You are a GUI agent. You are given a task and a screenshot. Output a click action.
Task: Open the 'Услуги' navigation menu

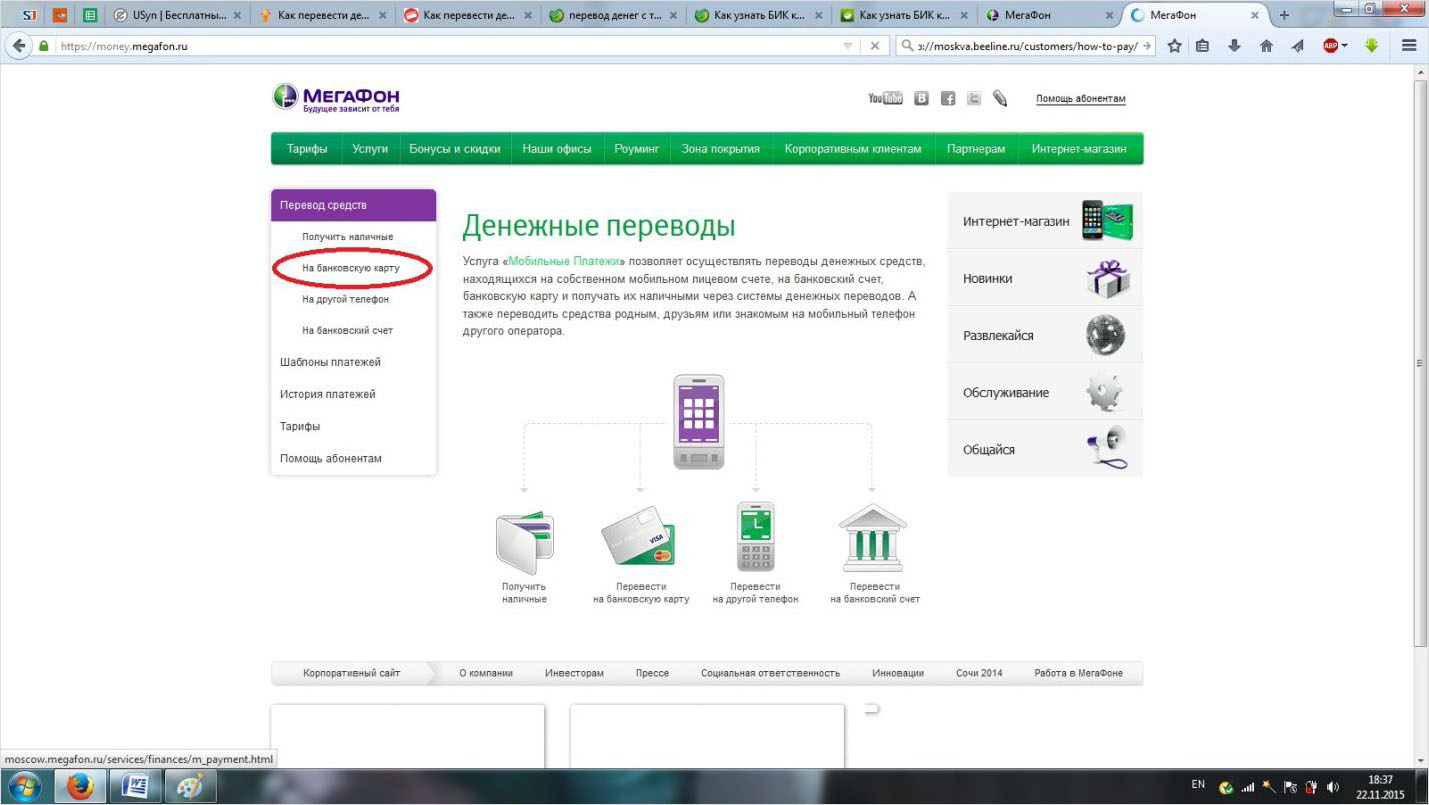(370, 149)
